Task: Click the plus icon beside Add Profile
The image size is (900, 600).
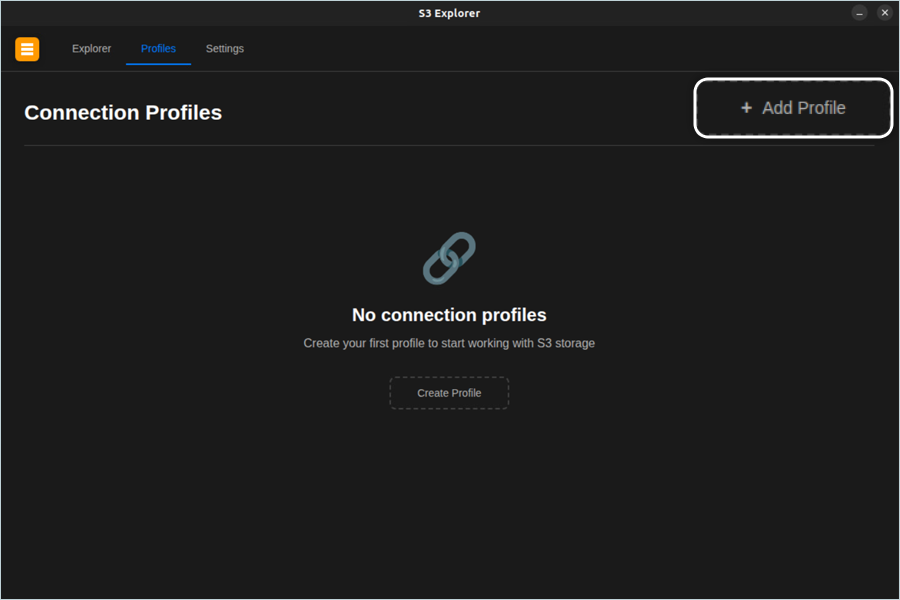Action: pos(746,108)
